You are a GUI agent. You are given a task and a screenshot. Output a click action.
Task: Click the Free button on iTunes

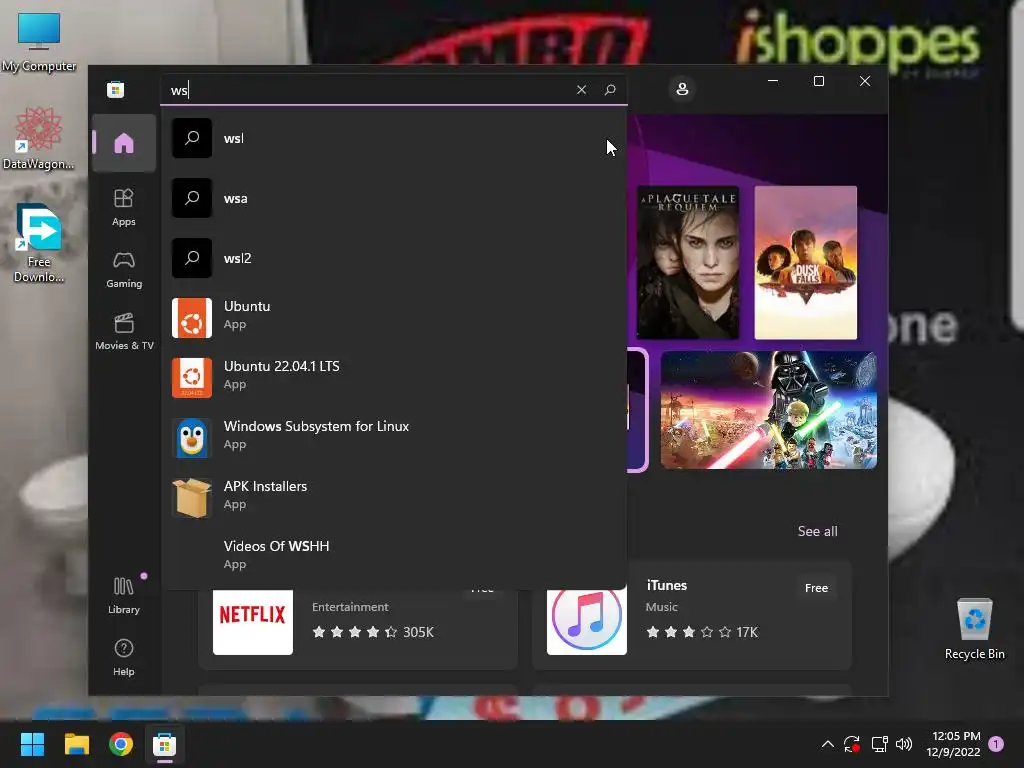[816, 588]
